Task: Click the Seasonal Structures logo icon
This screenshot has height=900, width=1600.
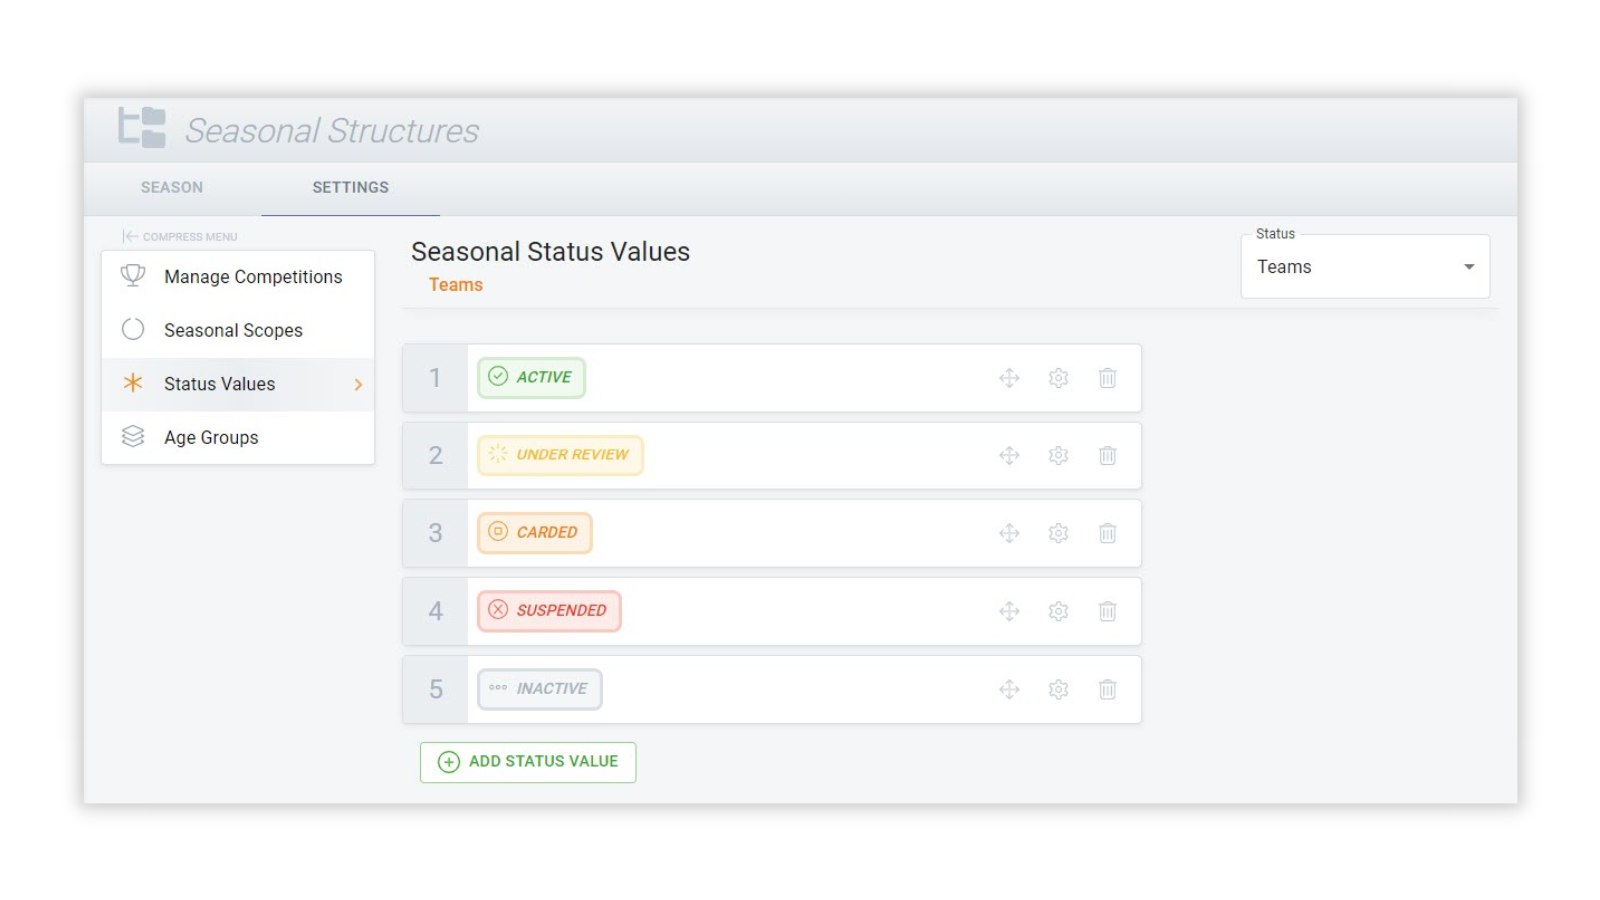Action: (x=142, y=128)
